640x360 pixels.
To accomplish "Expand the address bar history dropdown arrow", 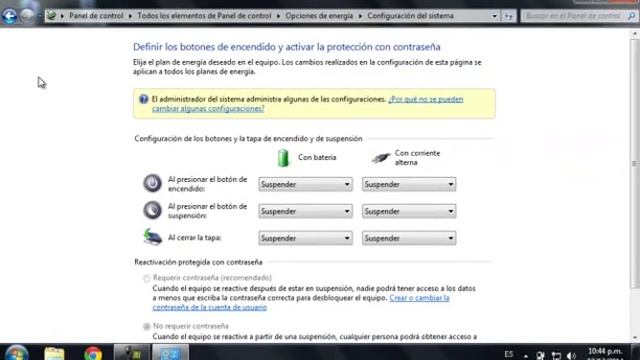I will click(x=494, y=16).
